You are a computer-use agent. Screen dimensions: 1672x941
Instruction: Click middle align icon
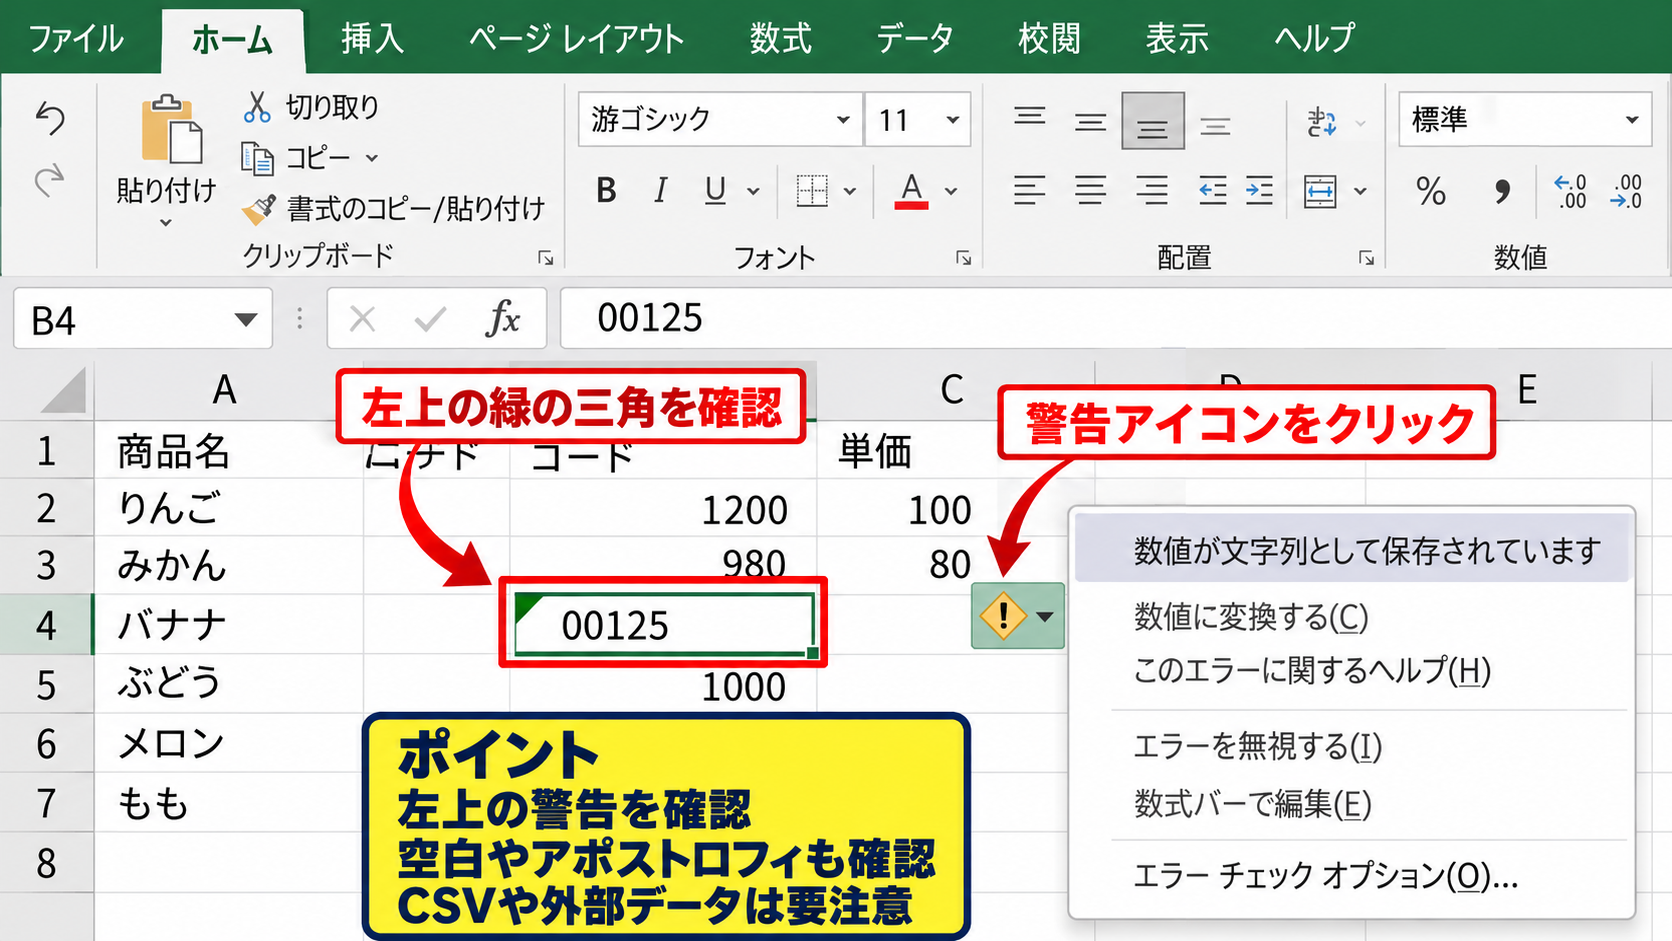click(x=1090, y=122)
